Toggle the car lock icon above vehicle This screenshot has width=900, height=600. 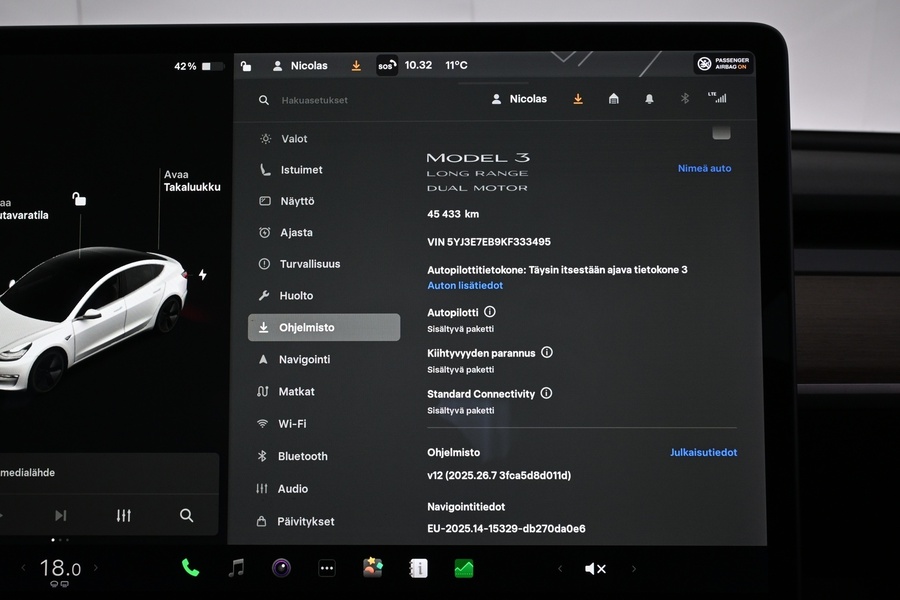[79, 199]
